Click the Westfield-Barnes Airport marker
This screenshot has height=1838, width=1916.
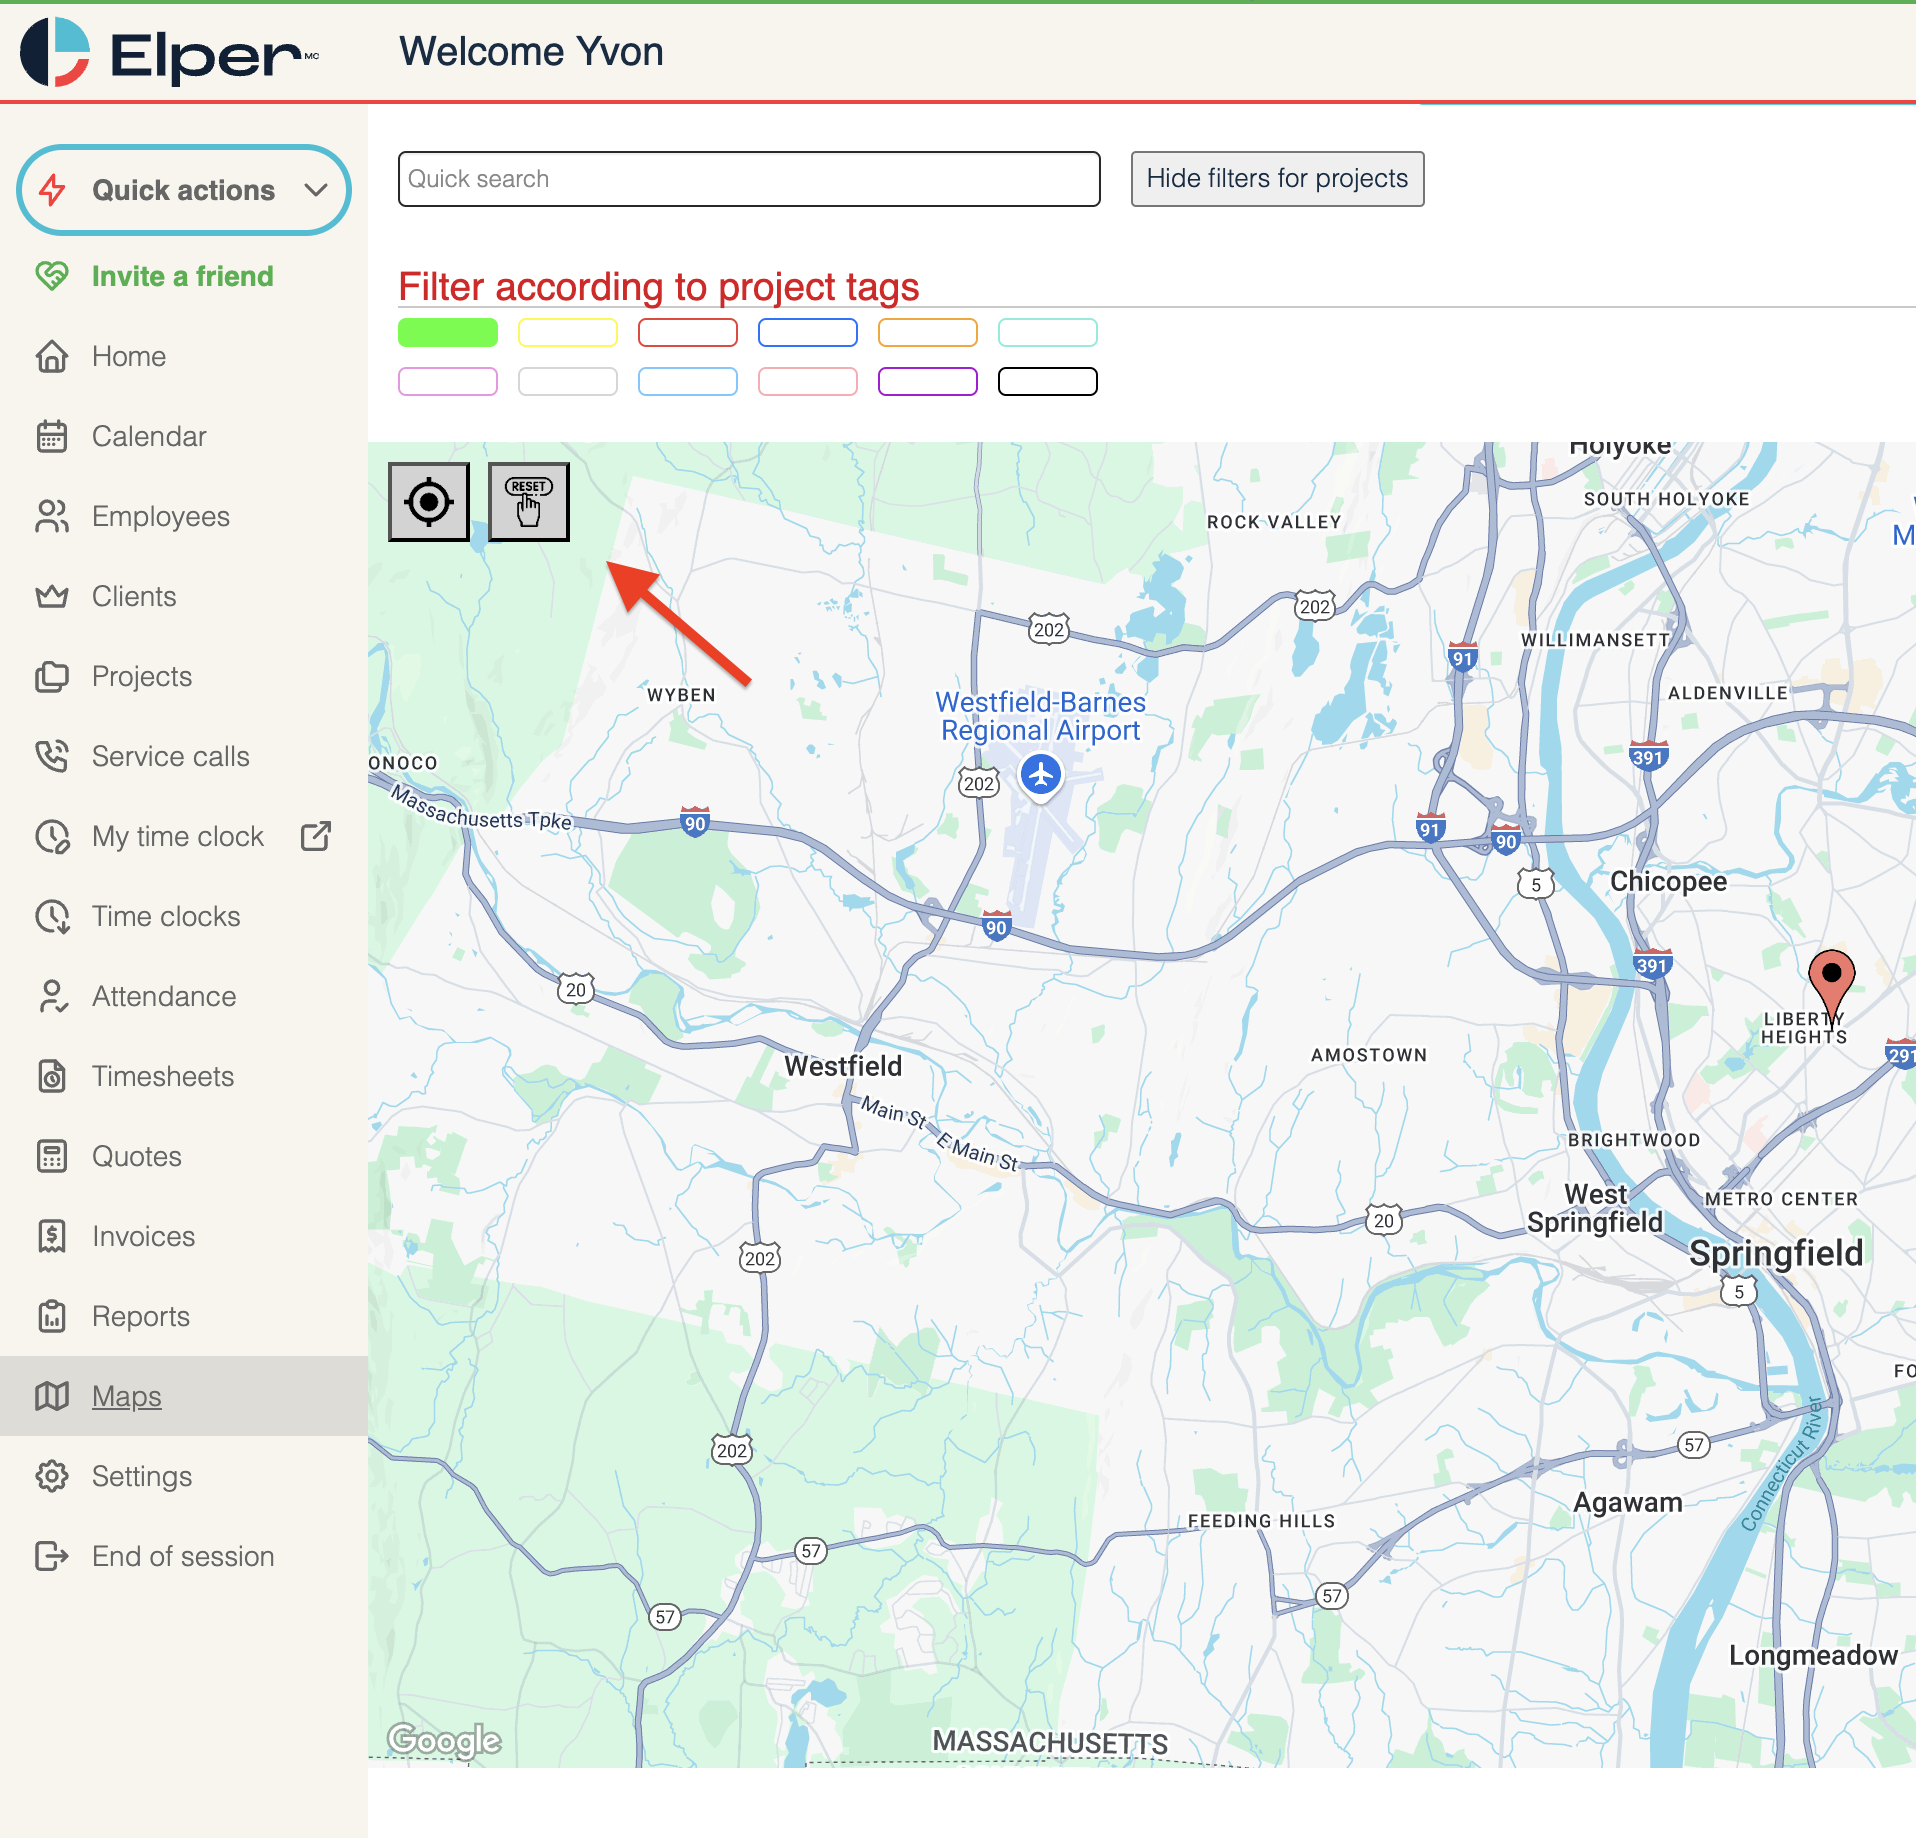point(1041,775)
